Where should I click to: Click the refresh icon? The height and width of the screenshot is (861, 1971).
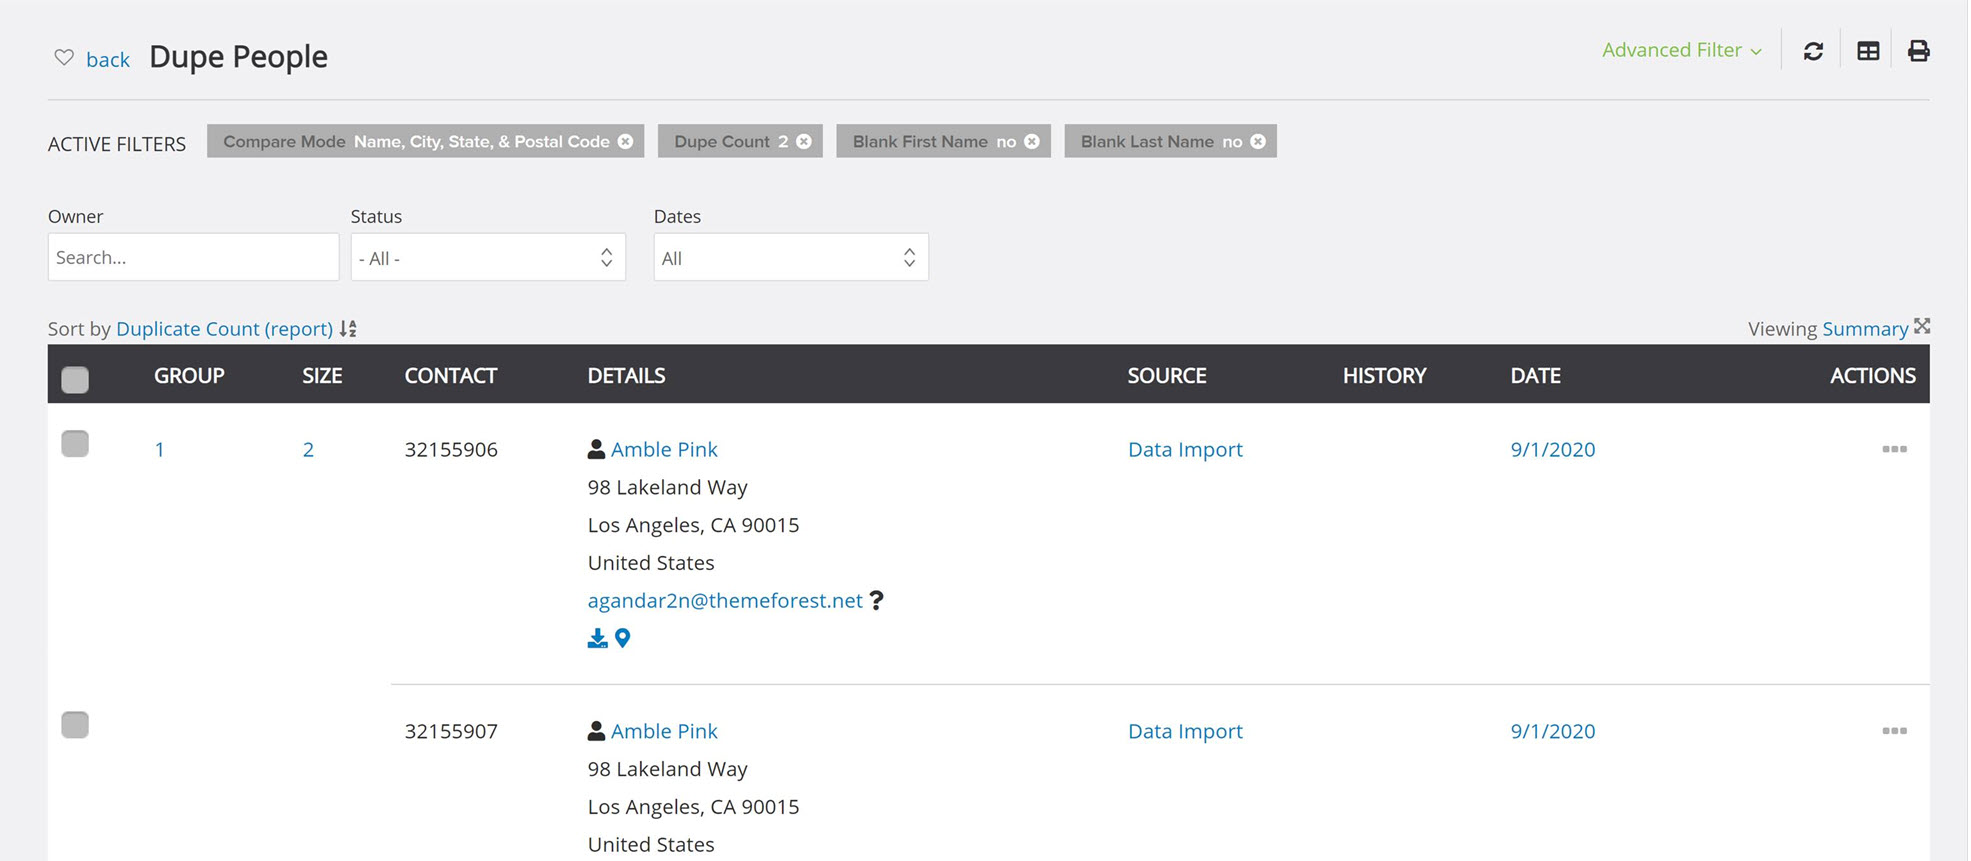point(1813,51)
